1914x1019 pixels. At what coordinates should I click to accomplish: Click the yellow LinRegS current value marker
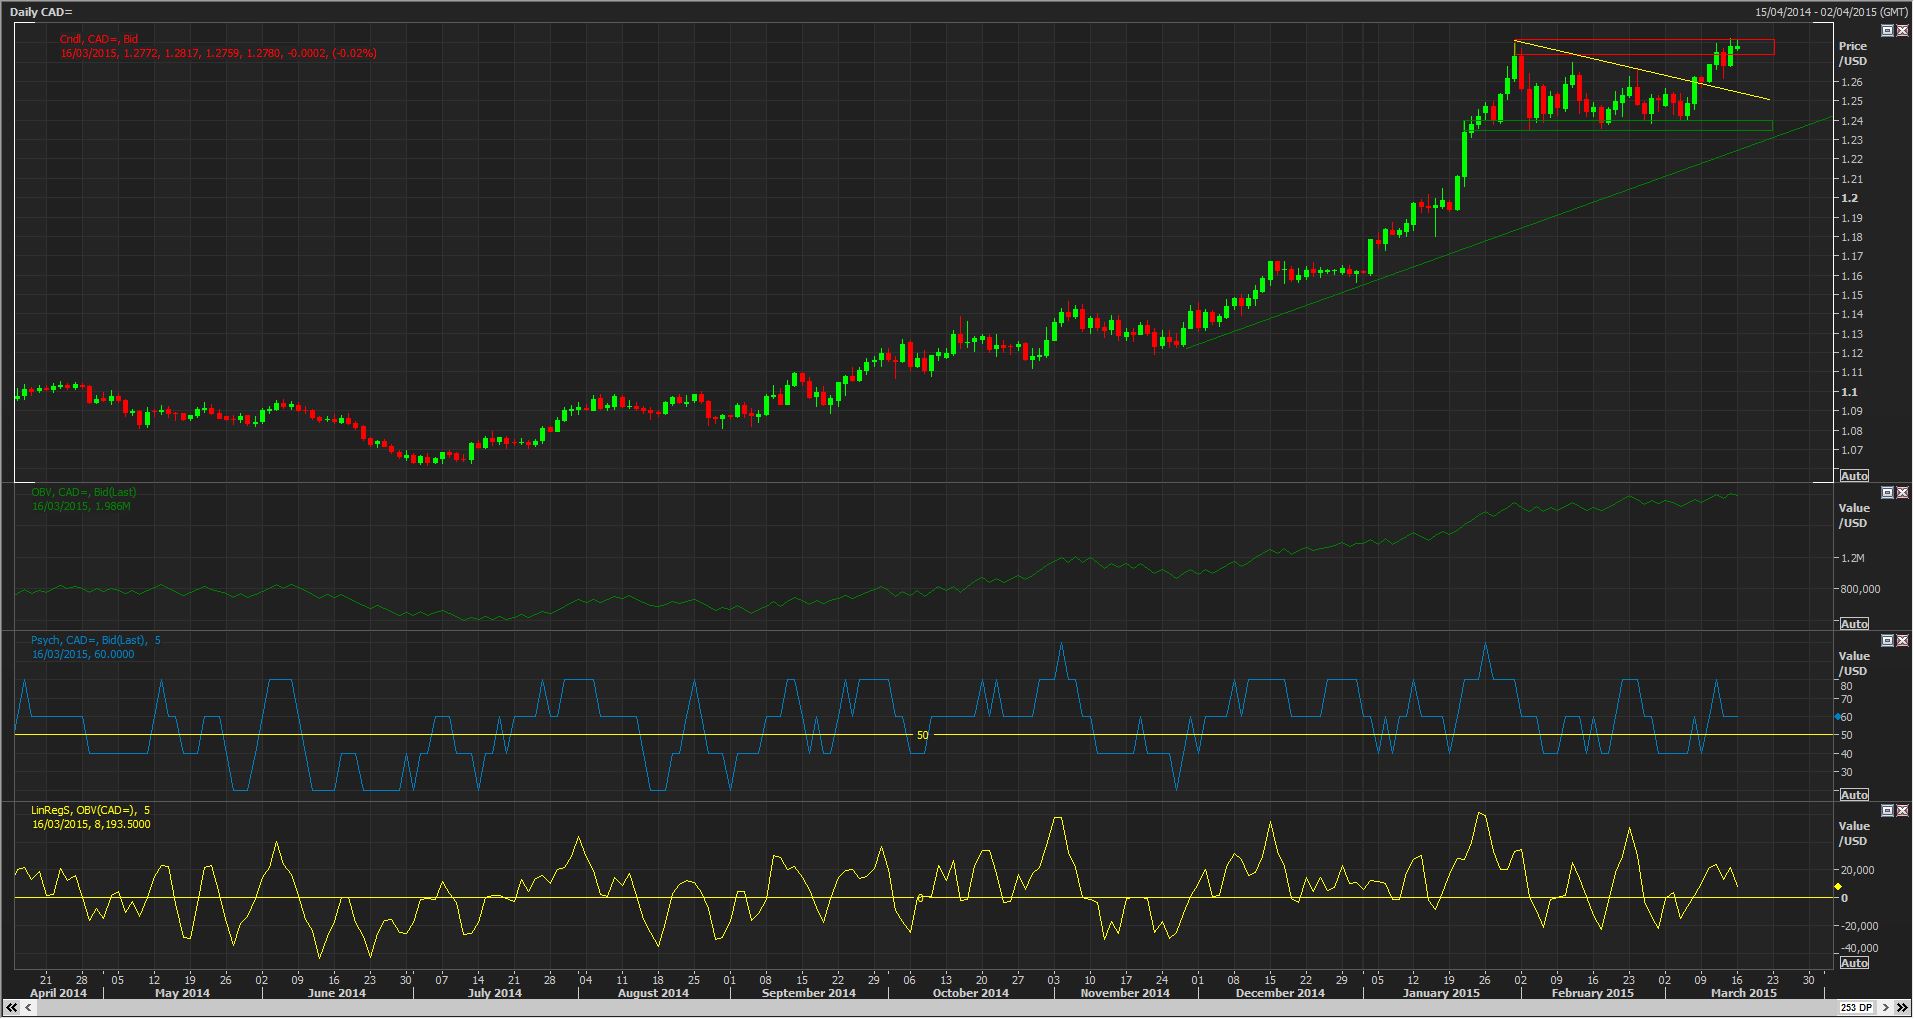pos(1838,886)
